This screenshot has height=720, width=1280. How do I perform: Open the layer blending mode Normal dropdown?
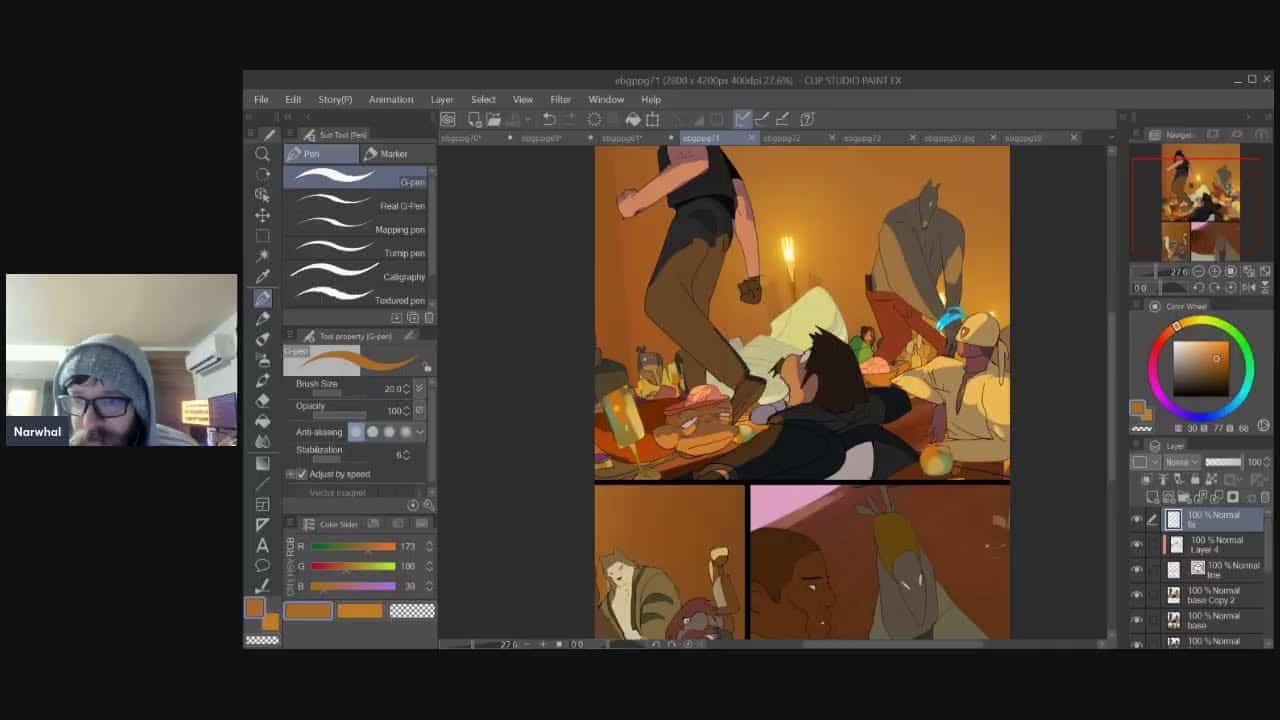coord(1181,462)
